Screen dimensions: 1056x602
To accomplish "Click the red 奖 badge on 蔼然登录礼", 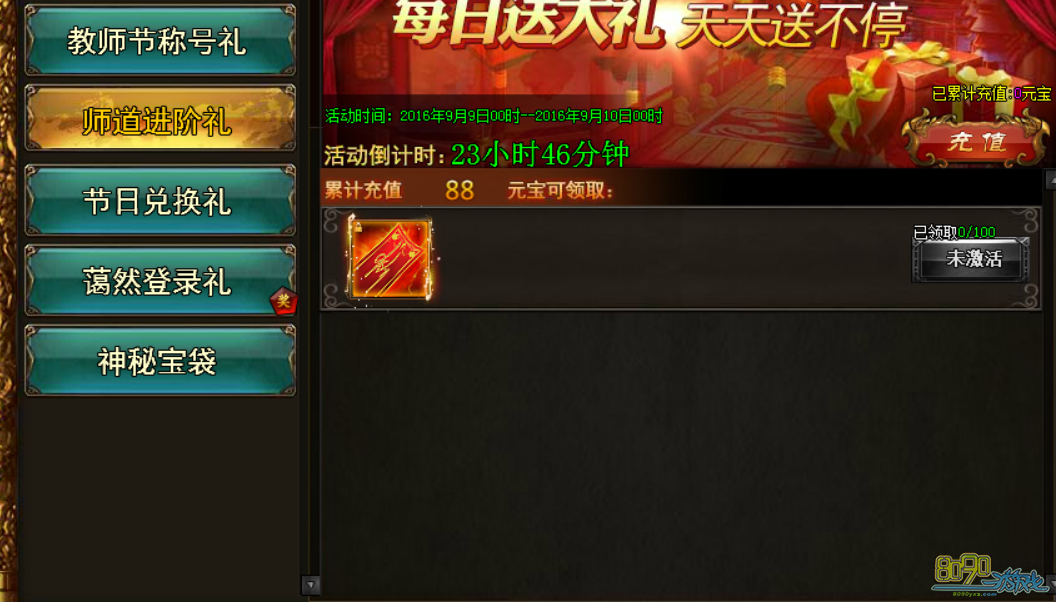I will 284,301.
